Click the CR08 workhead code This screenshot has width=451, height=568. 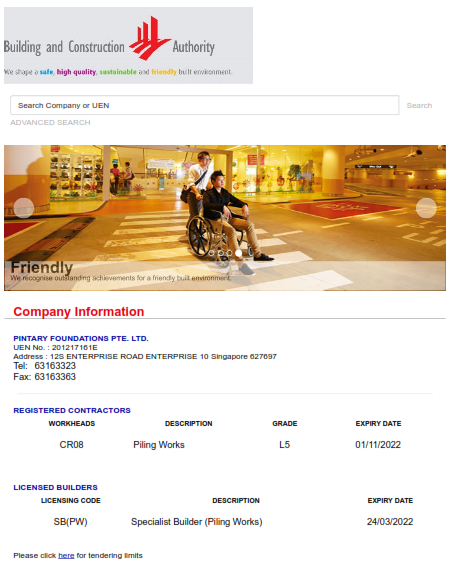click(71, 445)
